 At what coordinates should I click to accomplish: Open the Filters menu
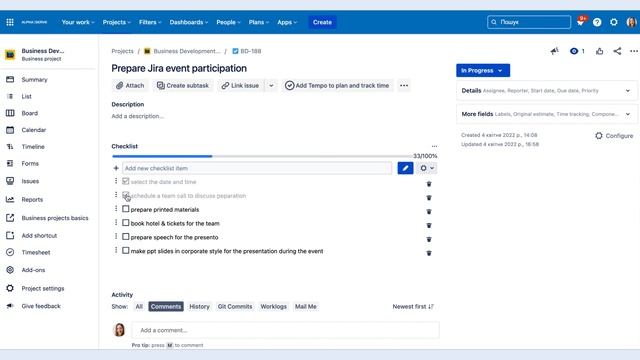(150, 22)
